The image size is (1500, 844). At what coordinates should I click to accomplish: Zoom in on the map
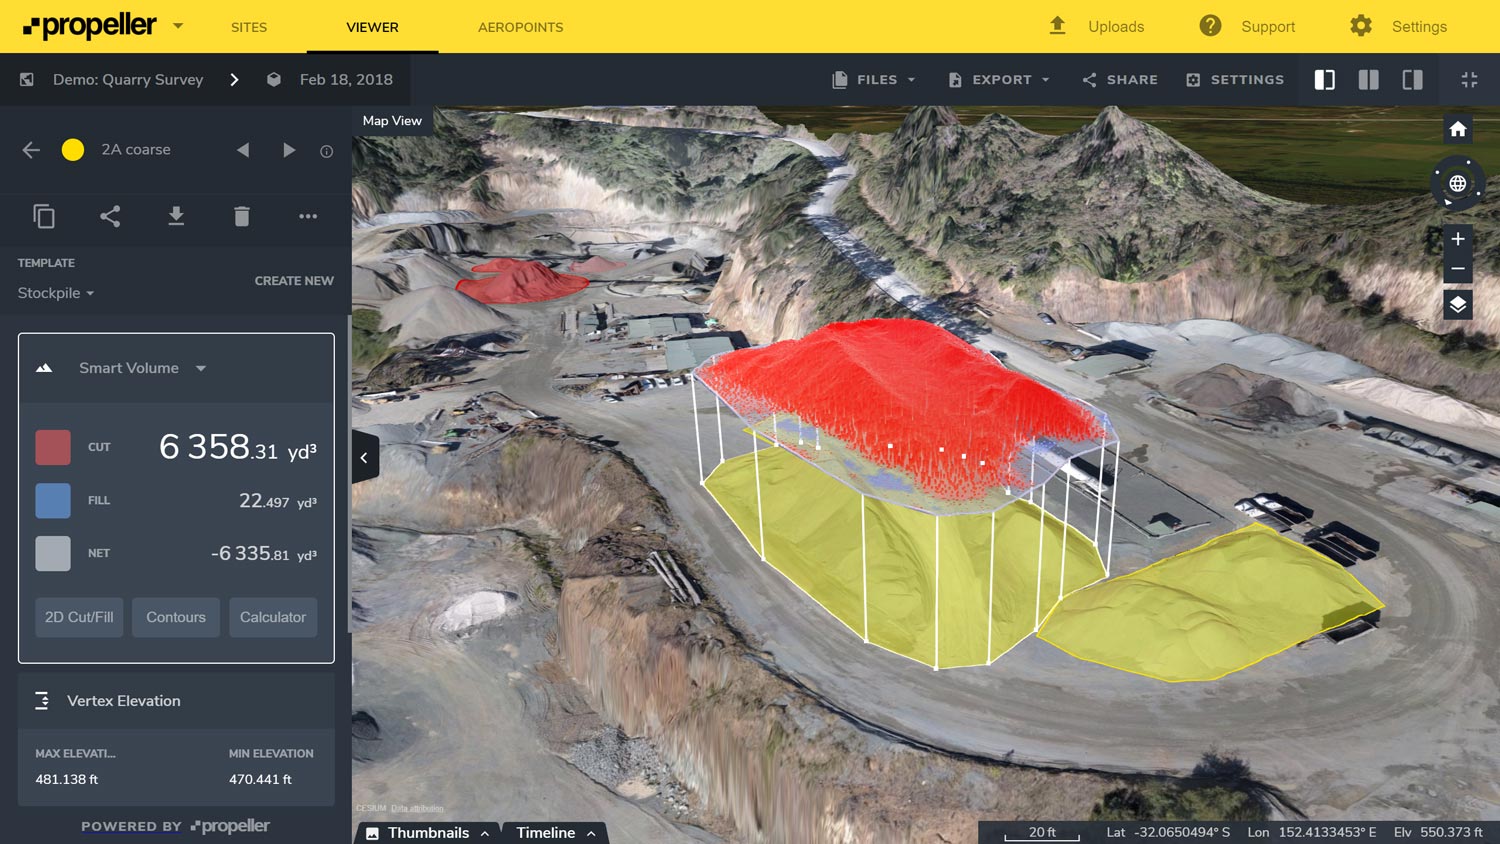click(x=1457, y=239)
